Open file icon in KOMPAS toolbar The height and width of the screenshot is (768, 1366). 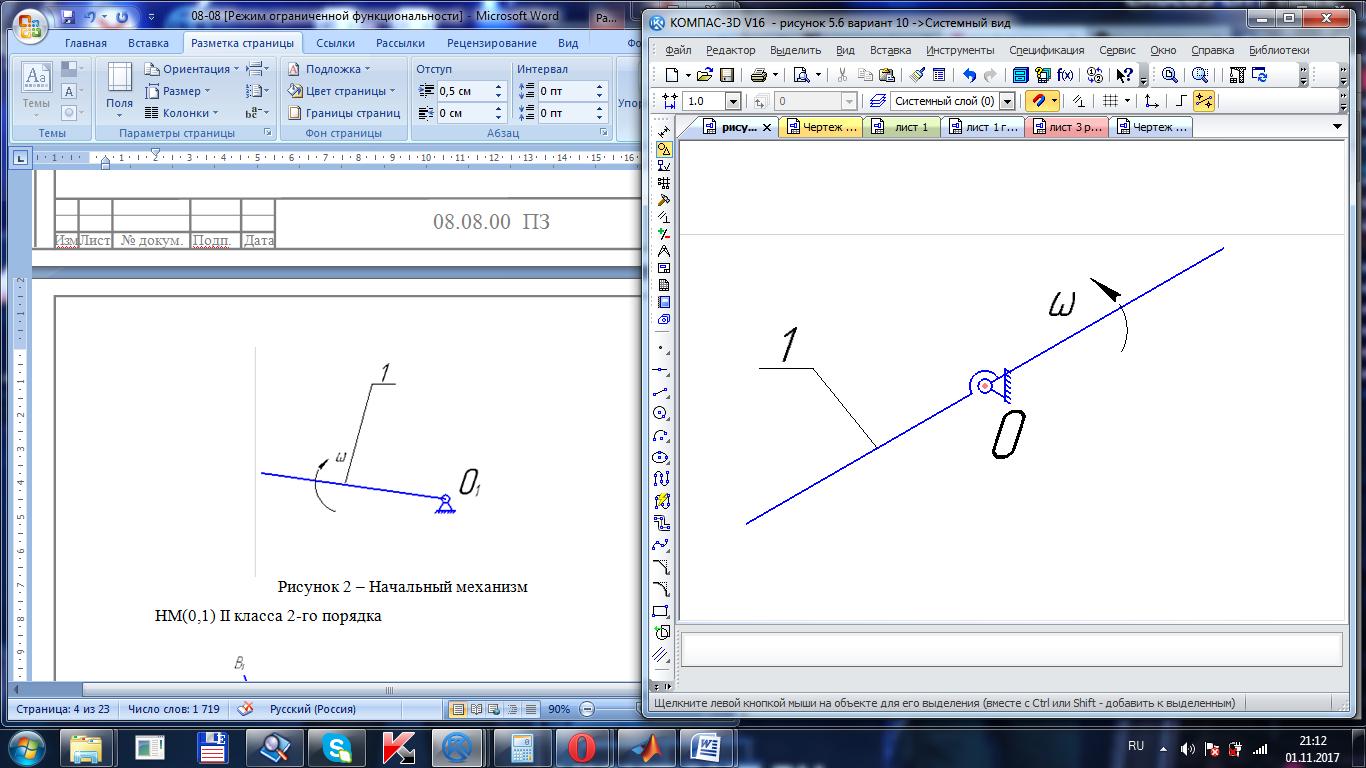pyautogui.click(x=704, y=75)
